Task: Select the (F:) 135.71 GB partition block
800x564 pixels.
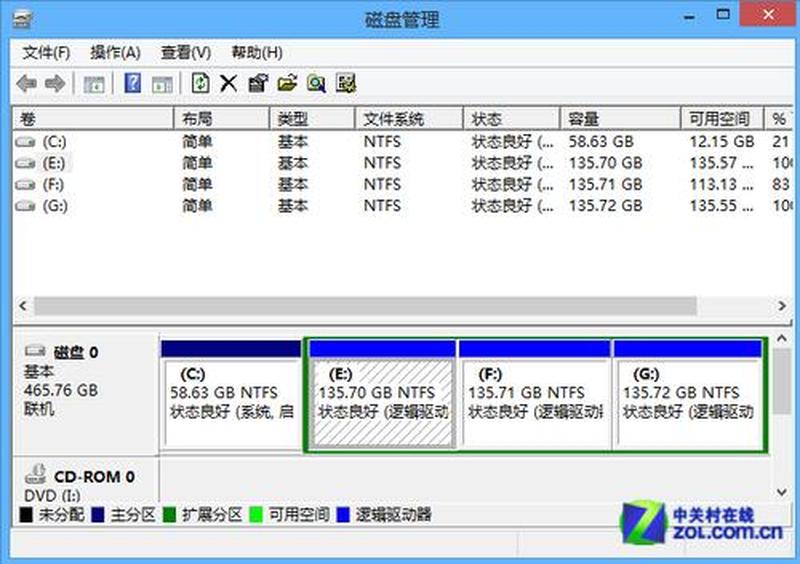Action: pyautogui.click(x=535, y=395)
